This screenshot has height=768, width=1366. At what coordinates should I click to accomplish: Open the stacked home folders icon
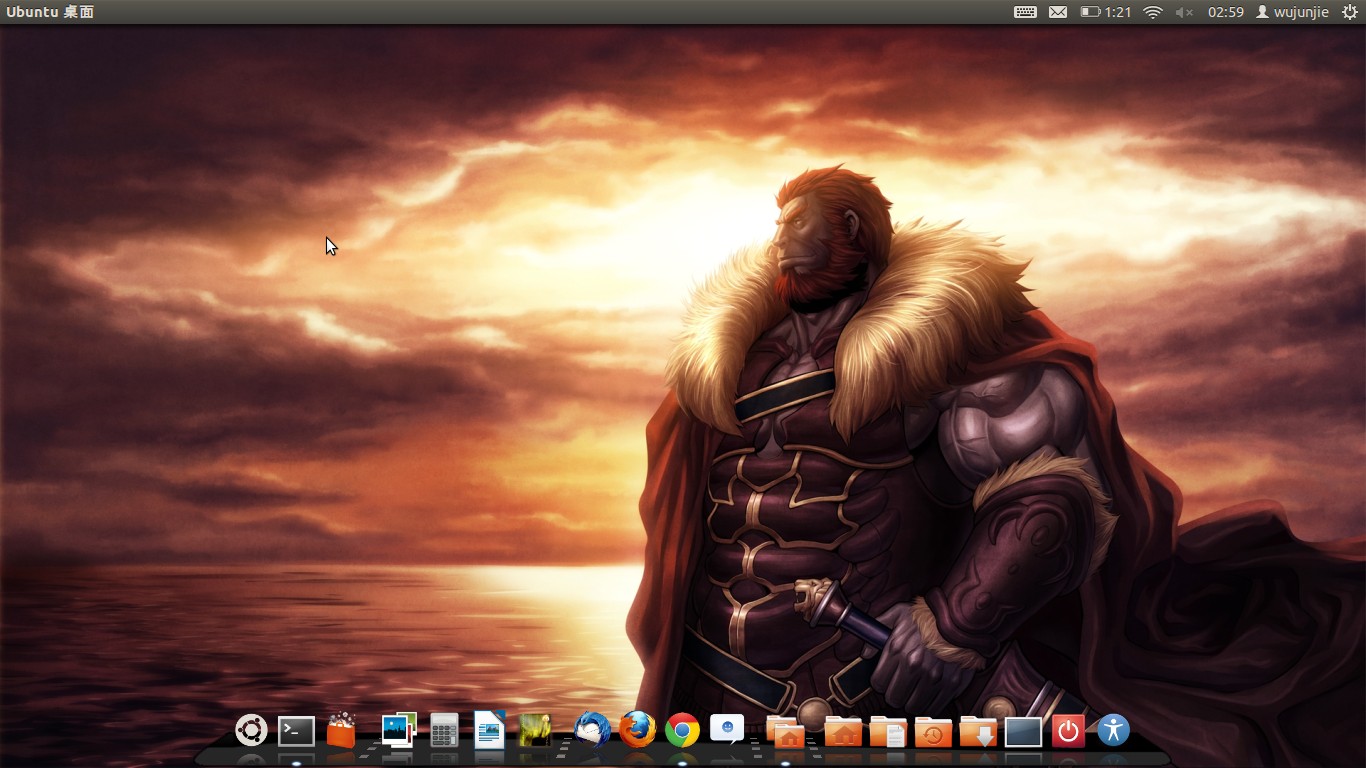coord(785,731)
